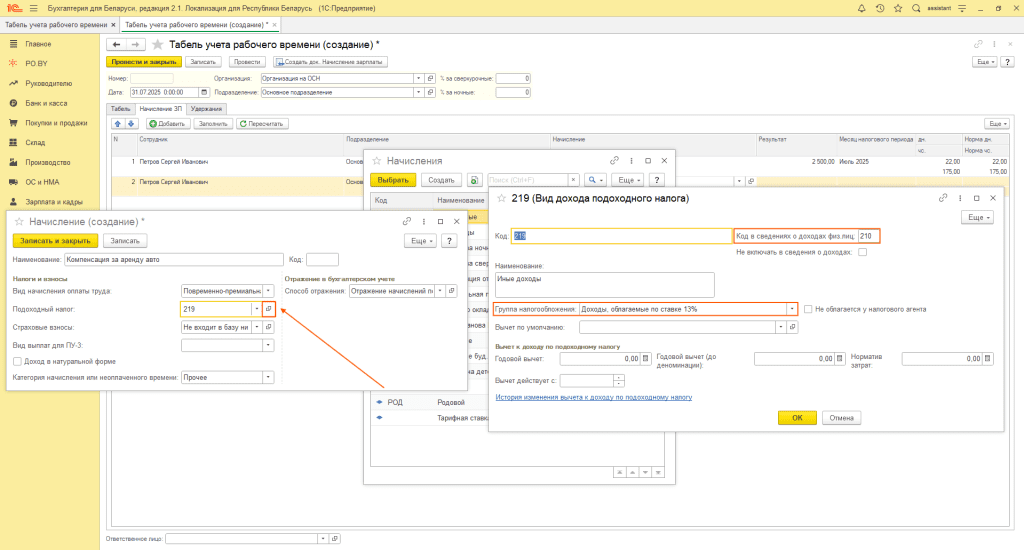Get link icon in 219 Вид дохода window

(942, 198)
